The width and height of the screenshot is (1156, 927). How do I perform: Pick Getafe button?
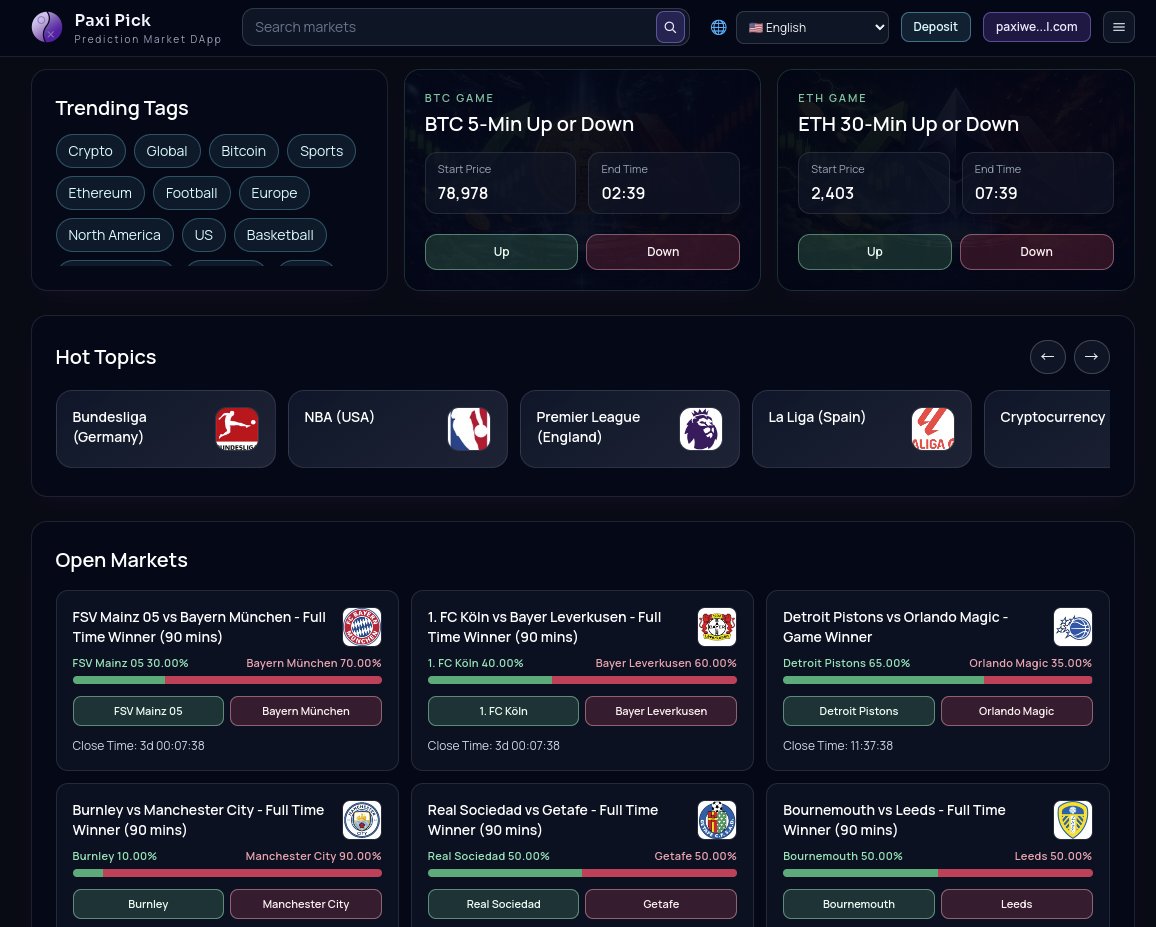click(x=661, y=904)
